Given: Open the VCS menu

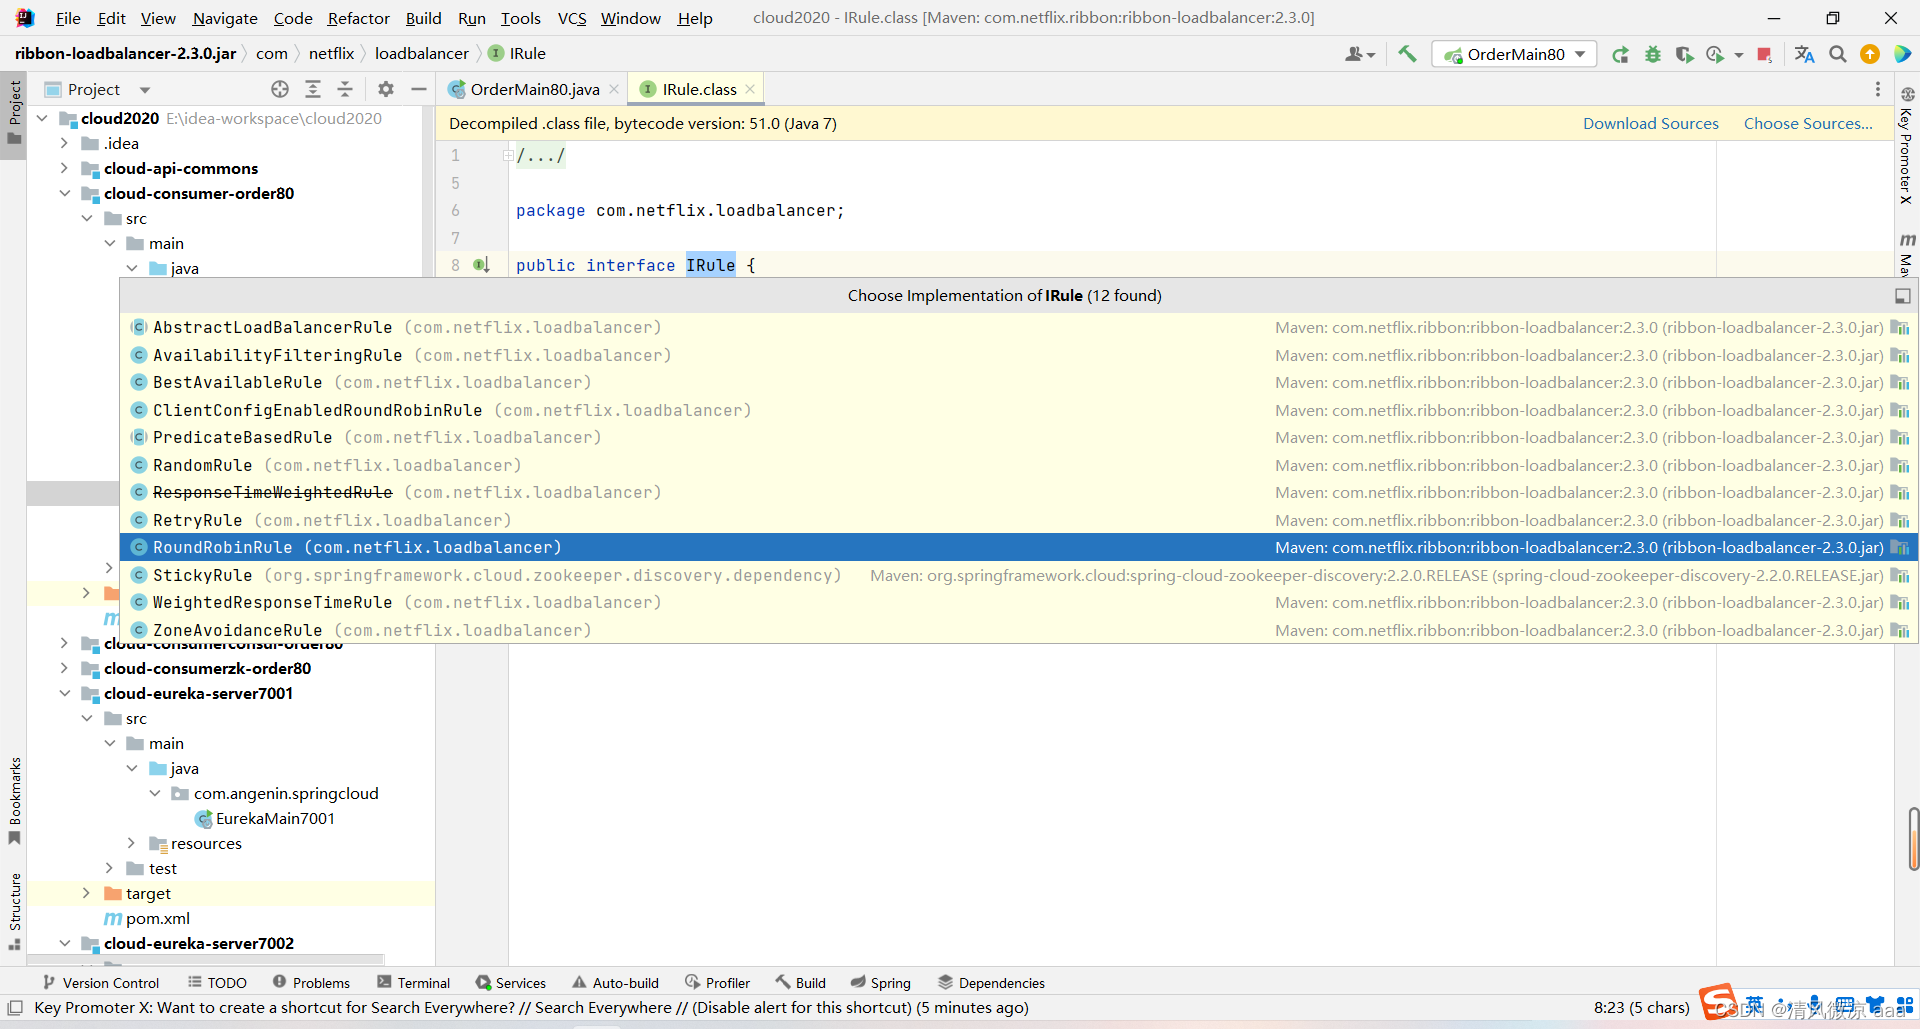Looking at the screenshot, I should click(x=572, y=18).
